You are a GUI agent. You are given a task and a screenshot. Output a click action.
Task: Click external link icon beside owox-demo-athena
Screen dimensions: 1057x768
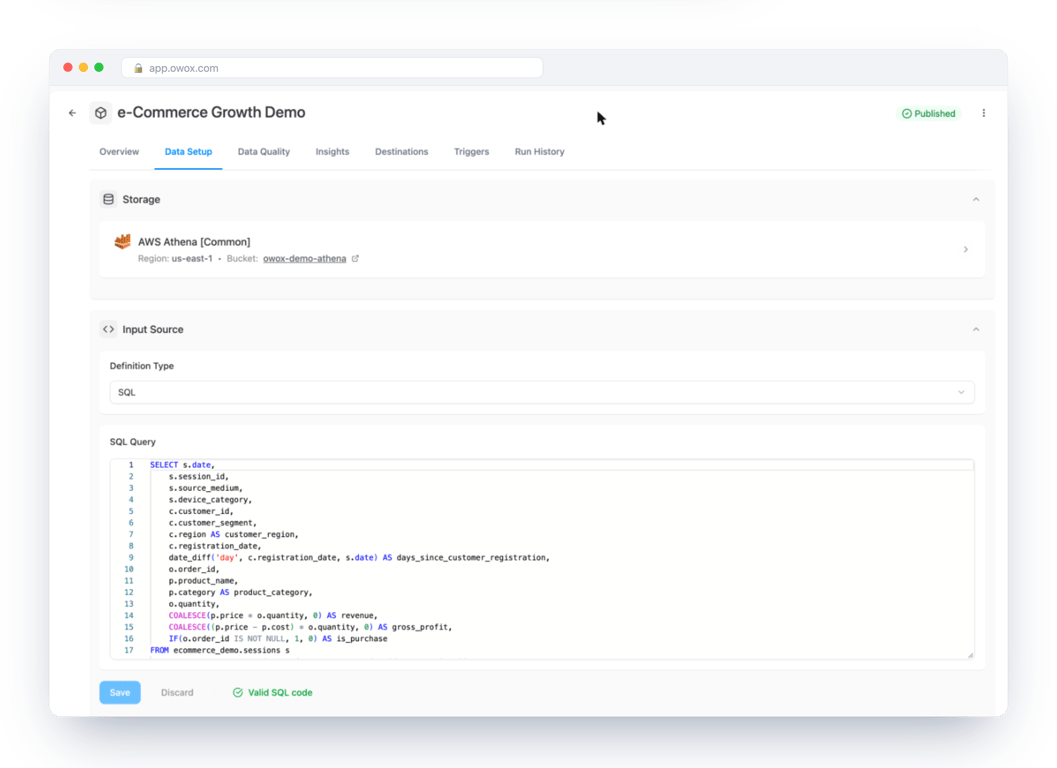pyautogui.click(x=355, y=258)
